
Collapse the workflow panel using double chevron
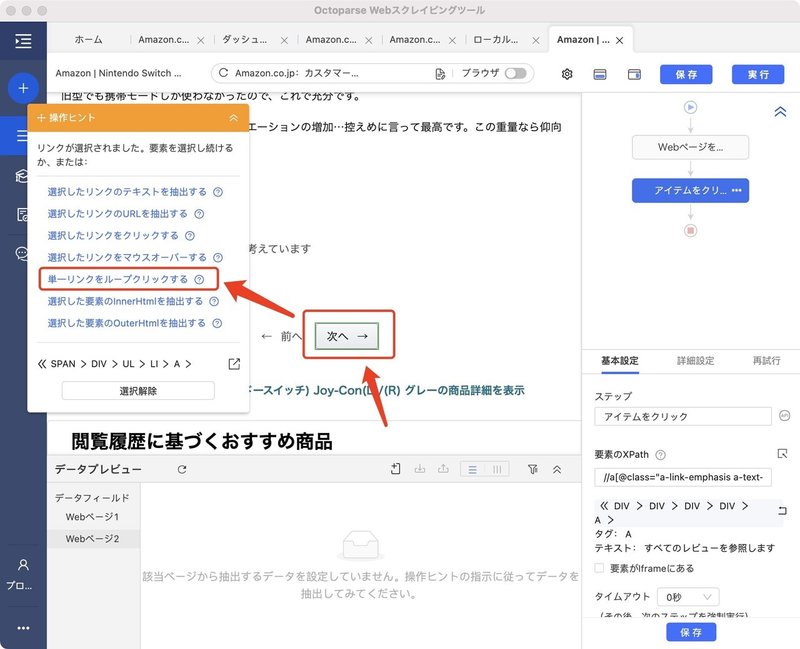pyautogui.click(x=781, y=112)
